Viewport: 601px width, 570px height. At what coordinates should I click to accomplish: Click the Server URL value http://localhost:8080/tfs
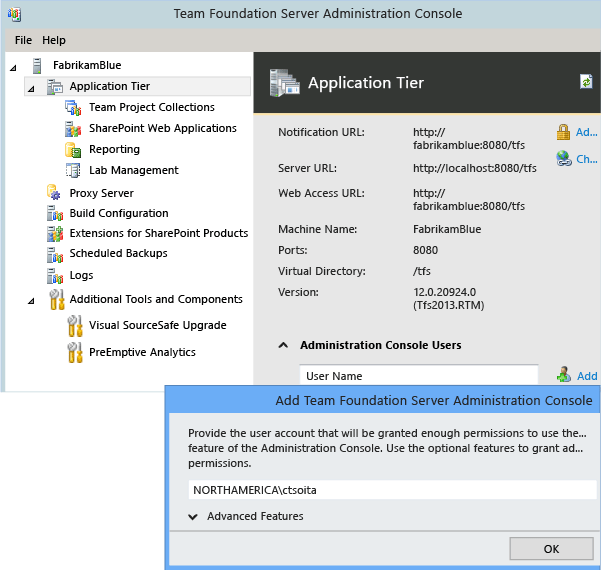pos(475,168)
